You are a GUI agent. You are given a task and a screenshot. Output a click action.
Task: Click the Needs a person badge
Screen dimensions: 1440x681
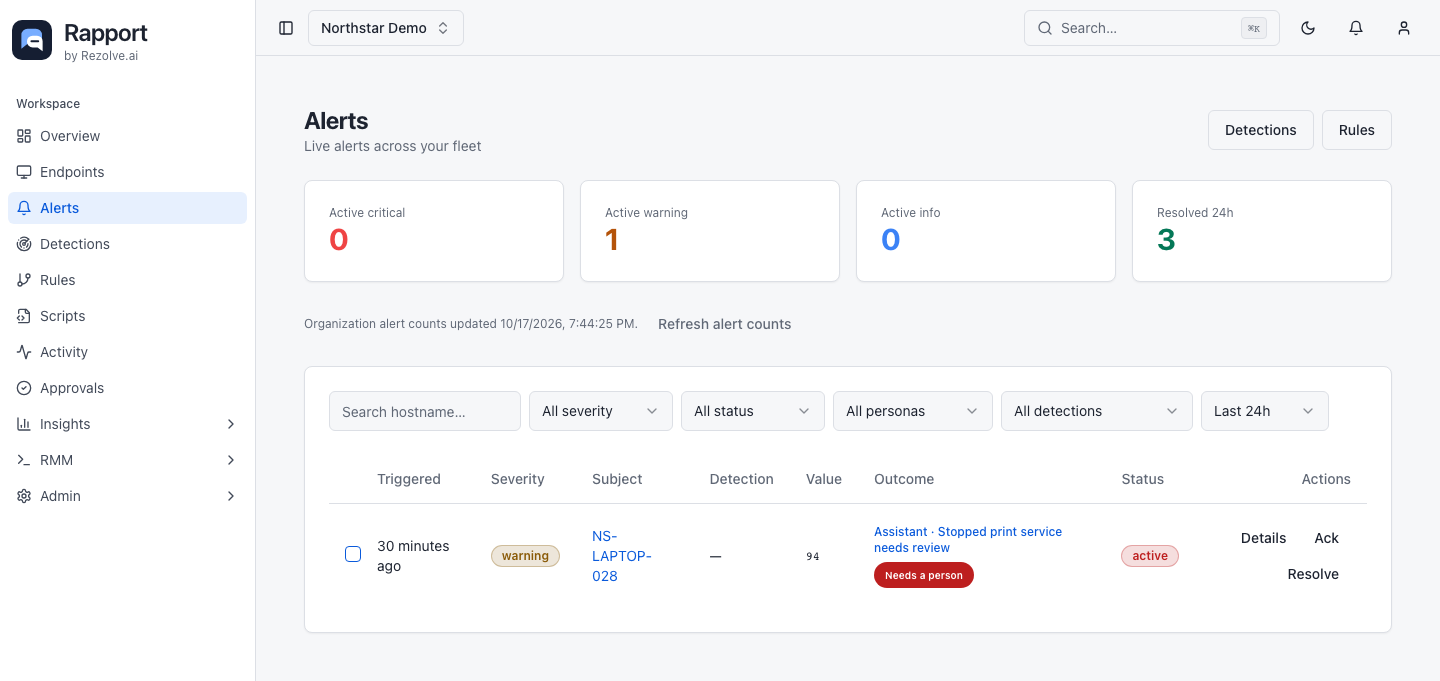[924, 575]
